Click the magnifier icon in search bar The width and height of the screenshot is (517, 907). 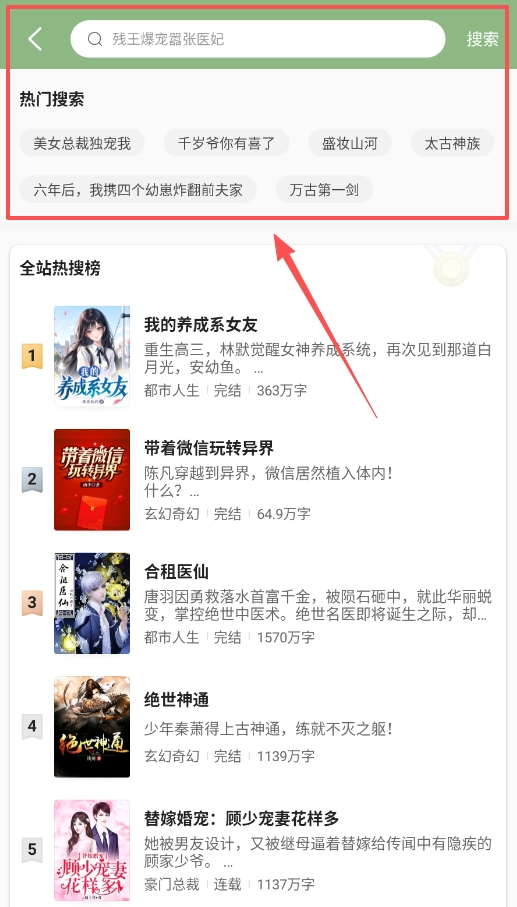tap(95, 39)
